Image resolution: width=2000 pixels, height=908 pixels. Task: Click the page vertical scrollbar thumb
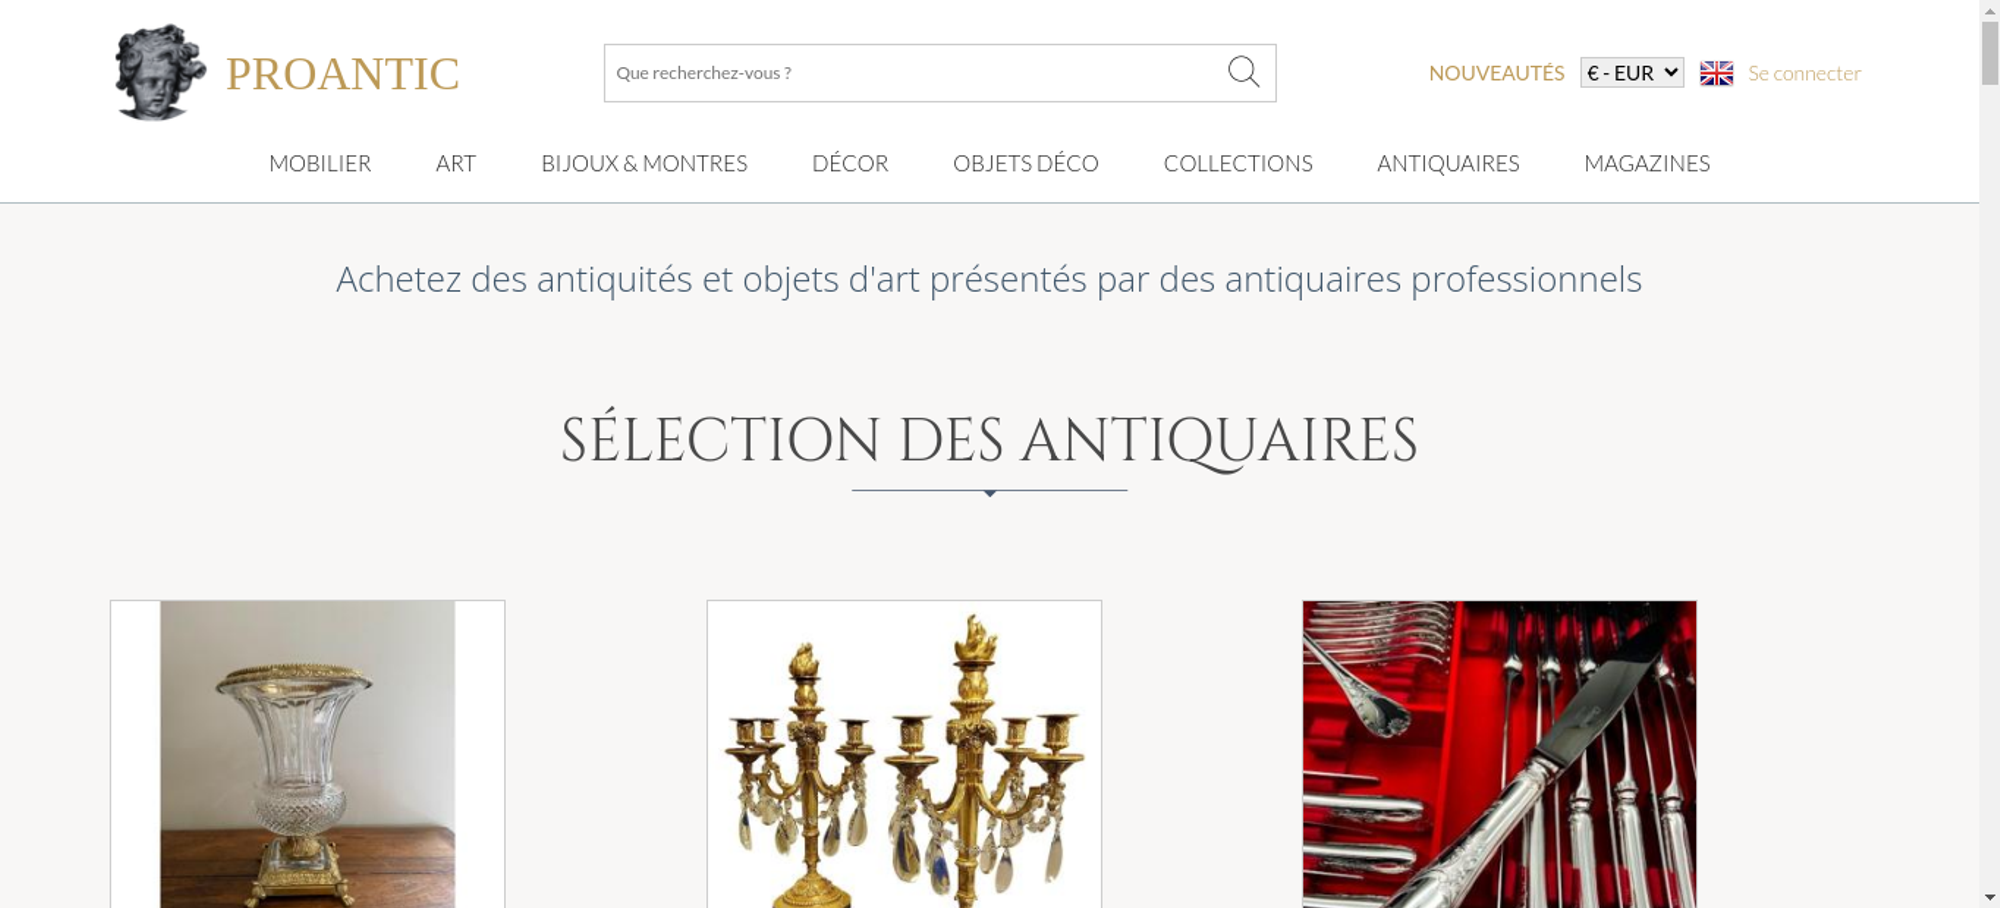pyautogui.click(x=1990, y=52)
